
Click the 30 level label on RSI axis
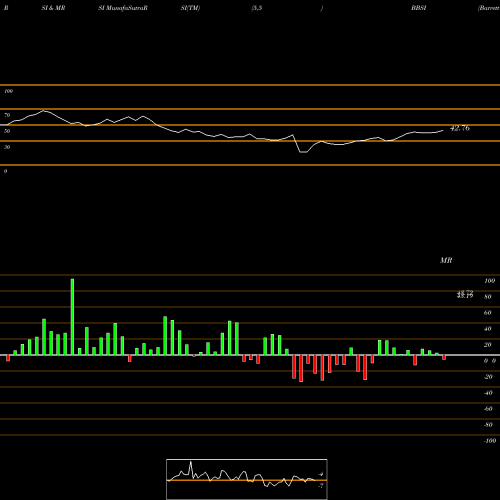click(x=7, y=147)
